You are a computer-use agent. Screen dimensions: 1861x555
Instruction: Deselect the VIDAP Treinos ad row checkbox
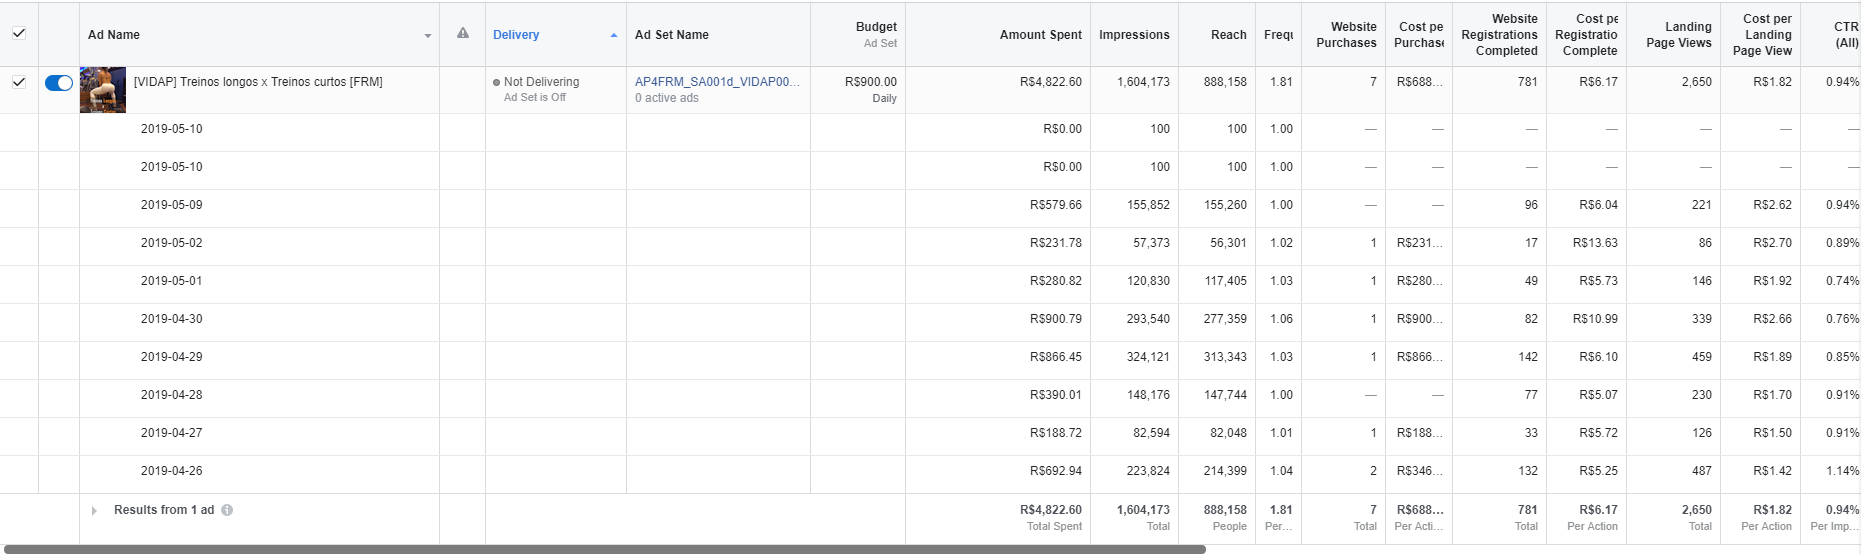click(x=19, y=82)
